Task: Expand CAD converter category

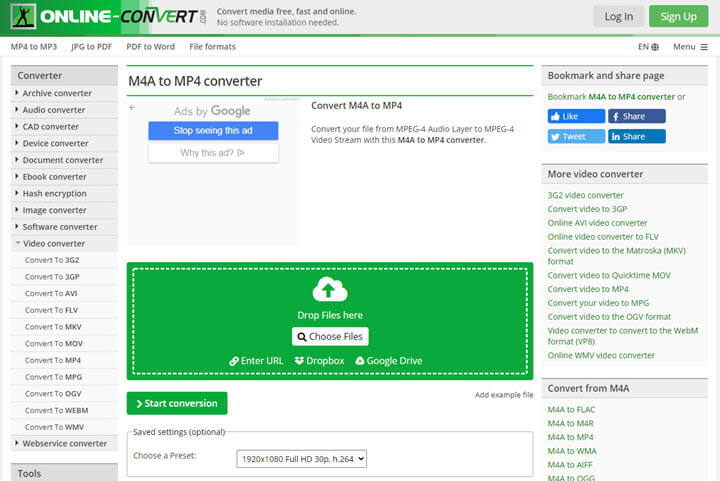Action: pyautogui.click(x=64, y=127)
